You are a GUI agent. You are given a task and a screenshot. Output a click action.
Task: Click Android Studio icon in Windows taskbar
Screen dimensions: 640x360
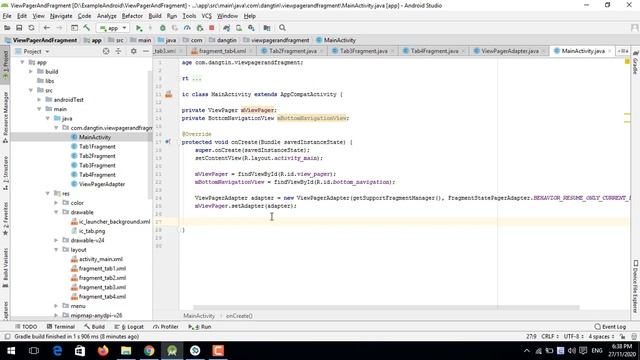click(172, 351)
